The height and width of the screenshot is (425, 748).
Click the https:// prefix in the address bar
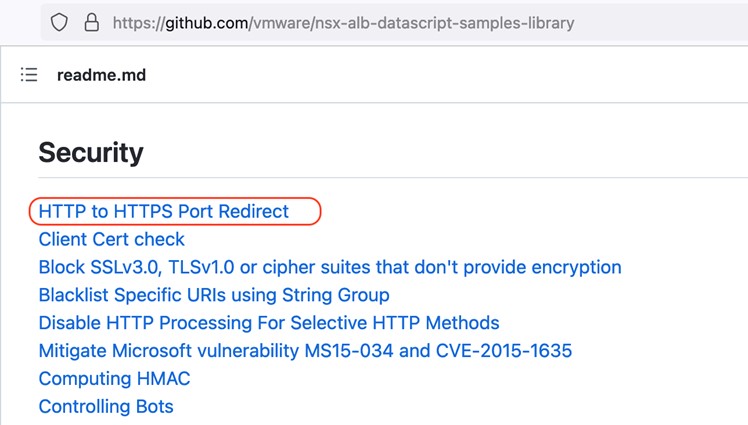point(140,22)
